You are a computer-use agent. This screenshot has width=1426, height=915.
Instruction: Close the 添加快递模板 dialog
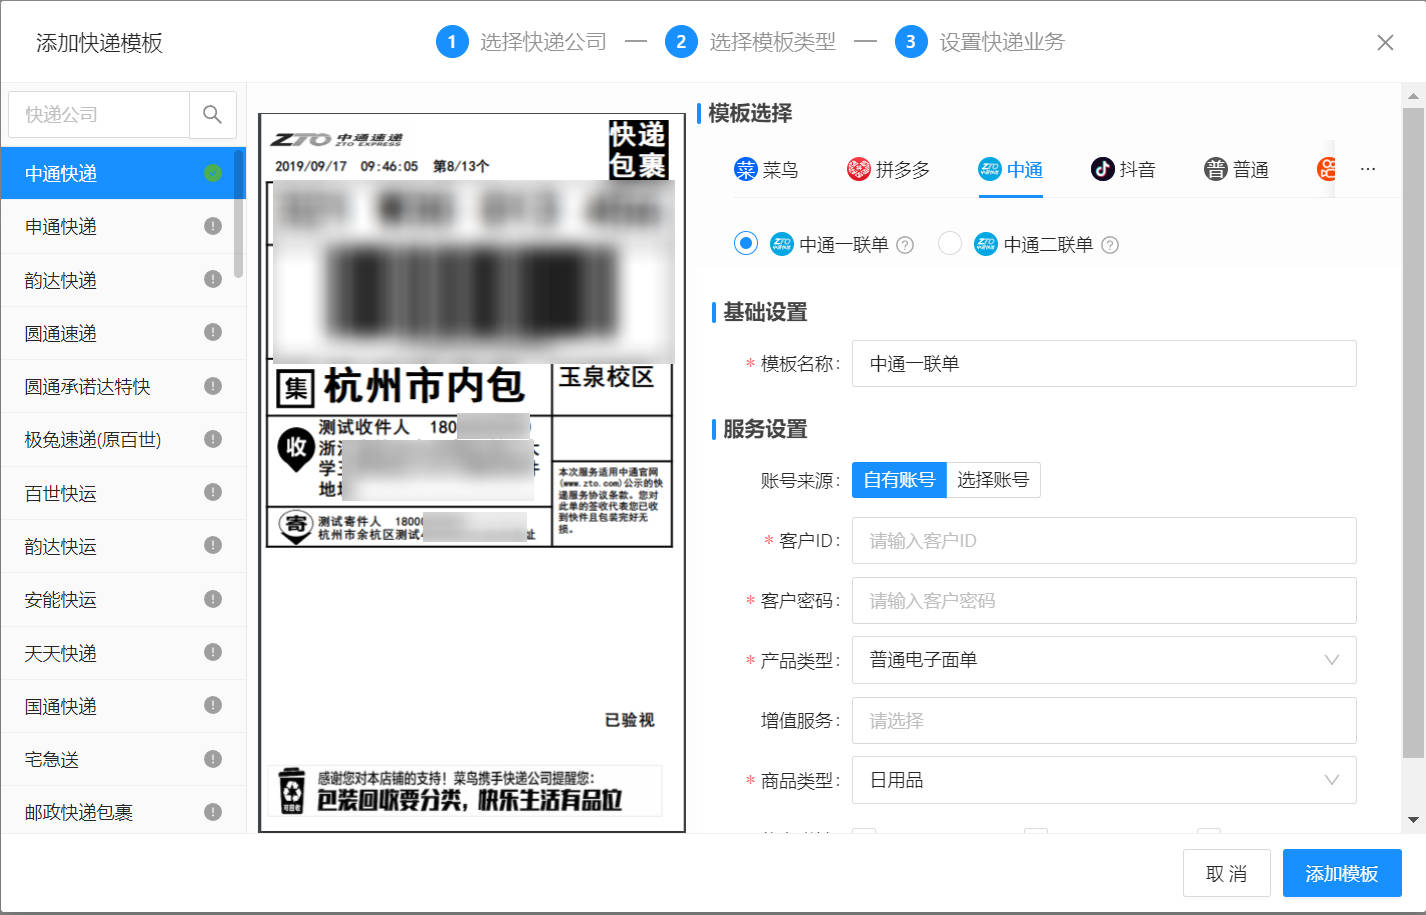pos(1385,42)
